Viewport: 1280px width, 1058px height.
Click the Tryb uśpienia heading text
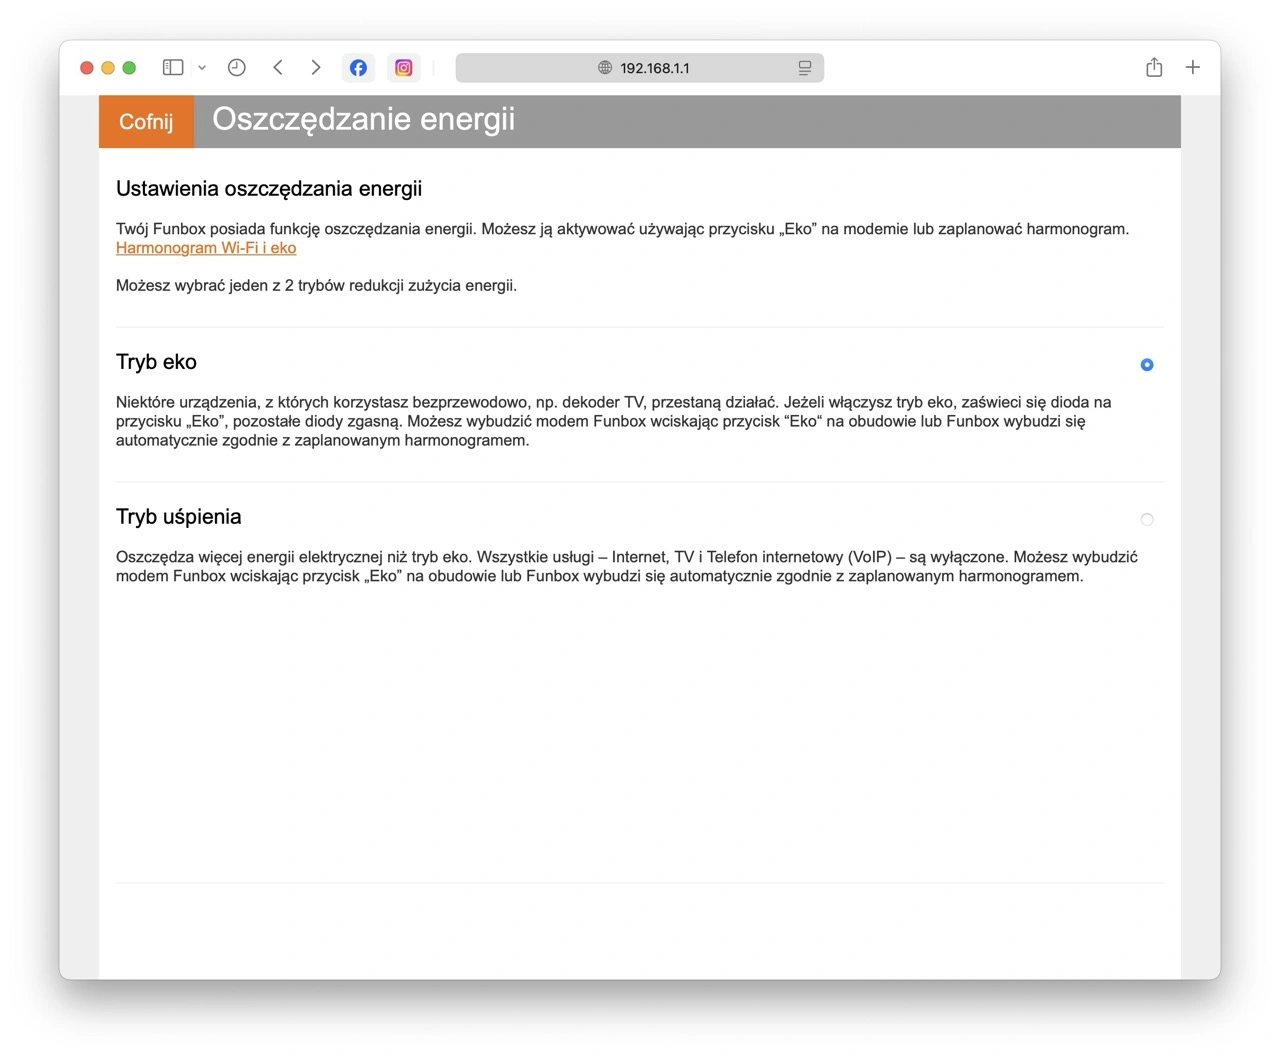click(x=179, y=517)
